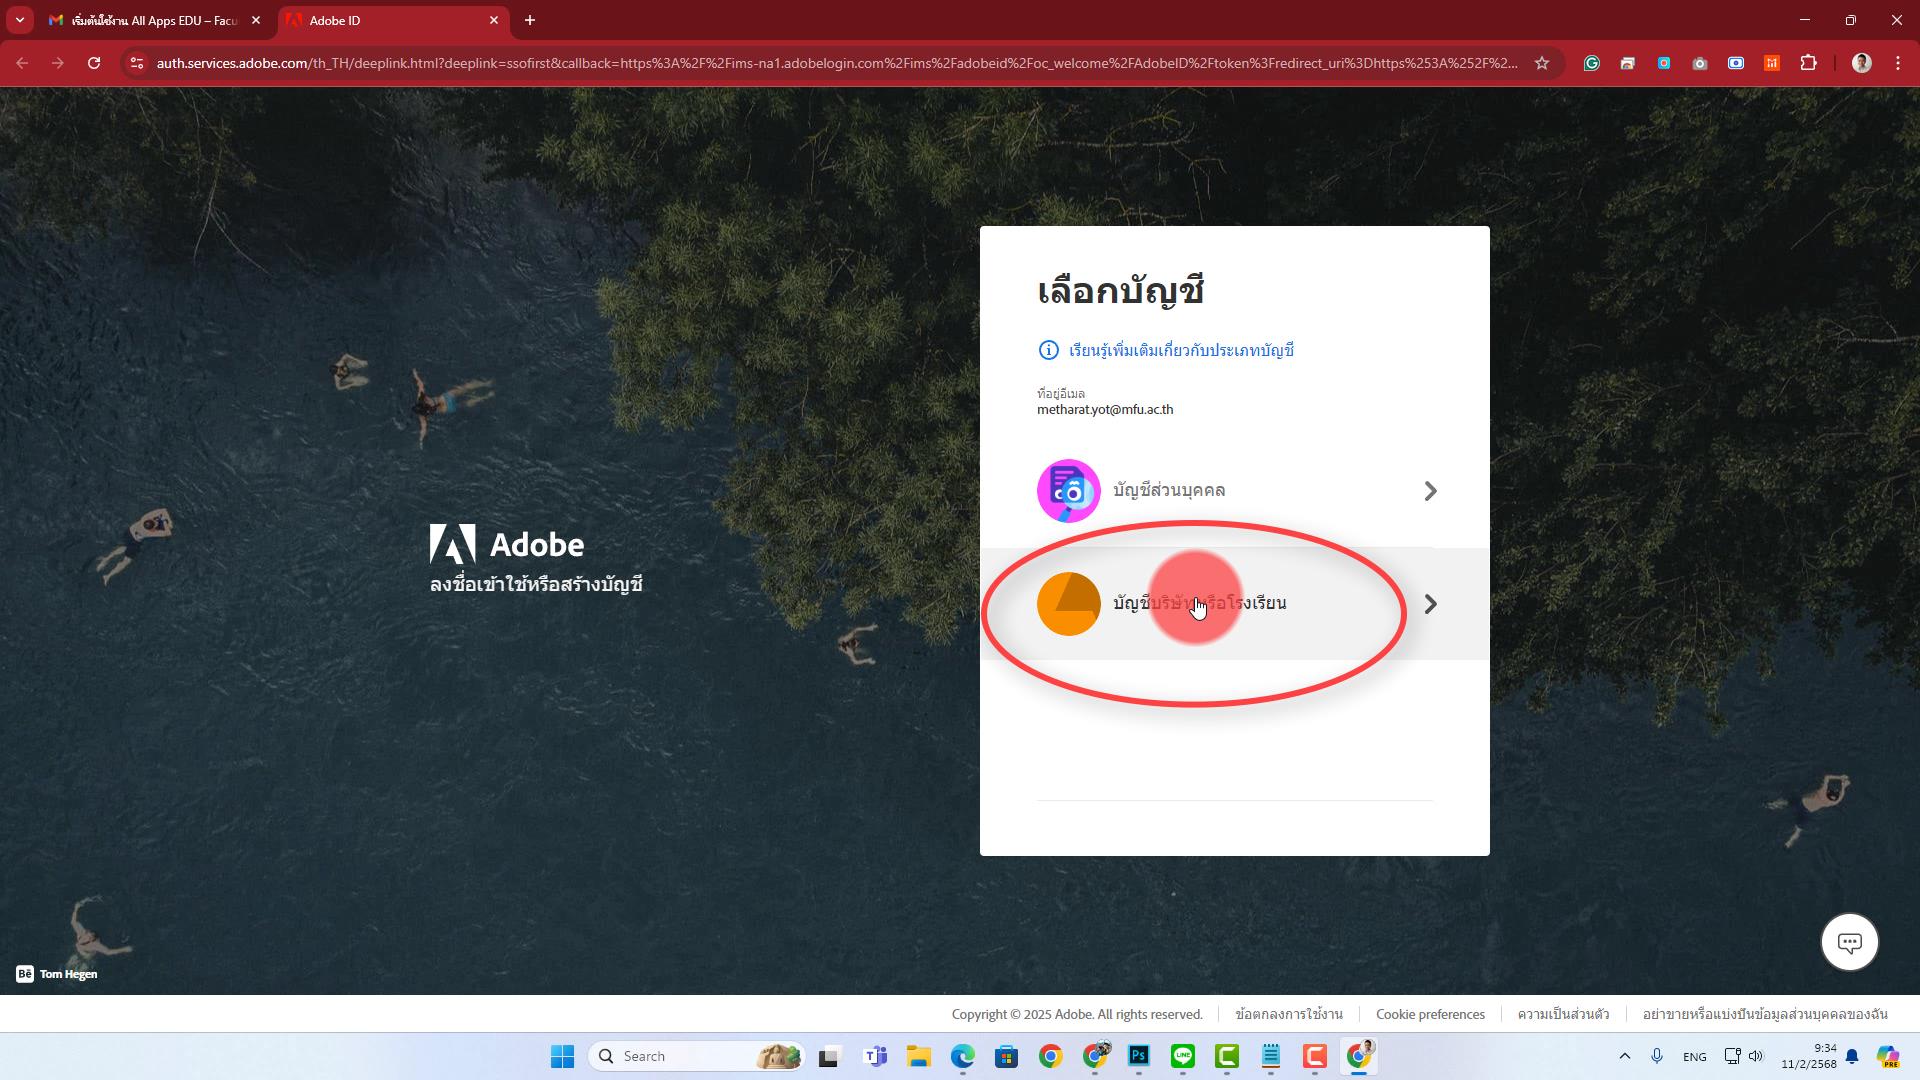Open the stacked browser windows extension icon
This screenshot has width=1920, height=1080.
click(1628, 63)
